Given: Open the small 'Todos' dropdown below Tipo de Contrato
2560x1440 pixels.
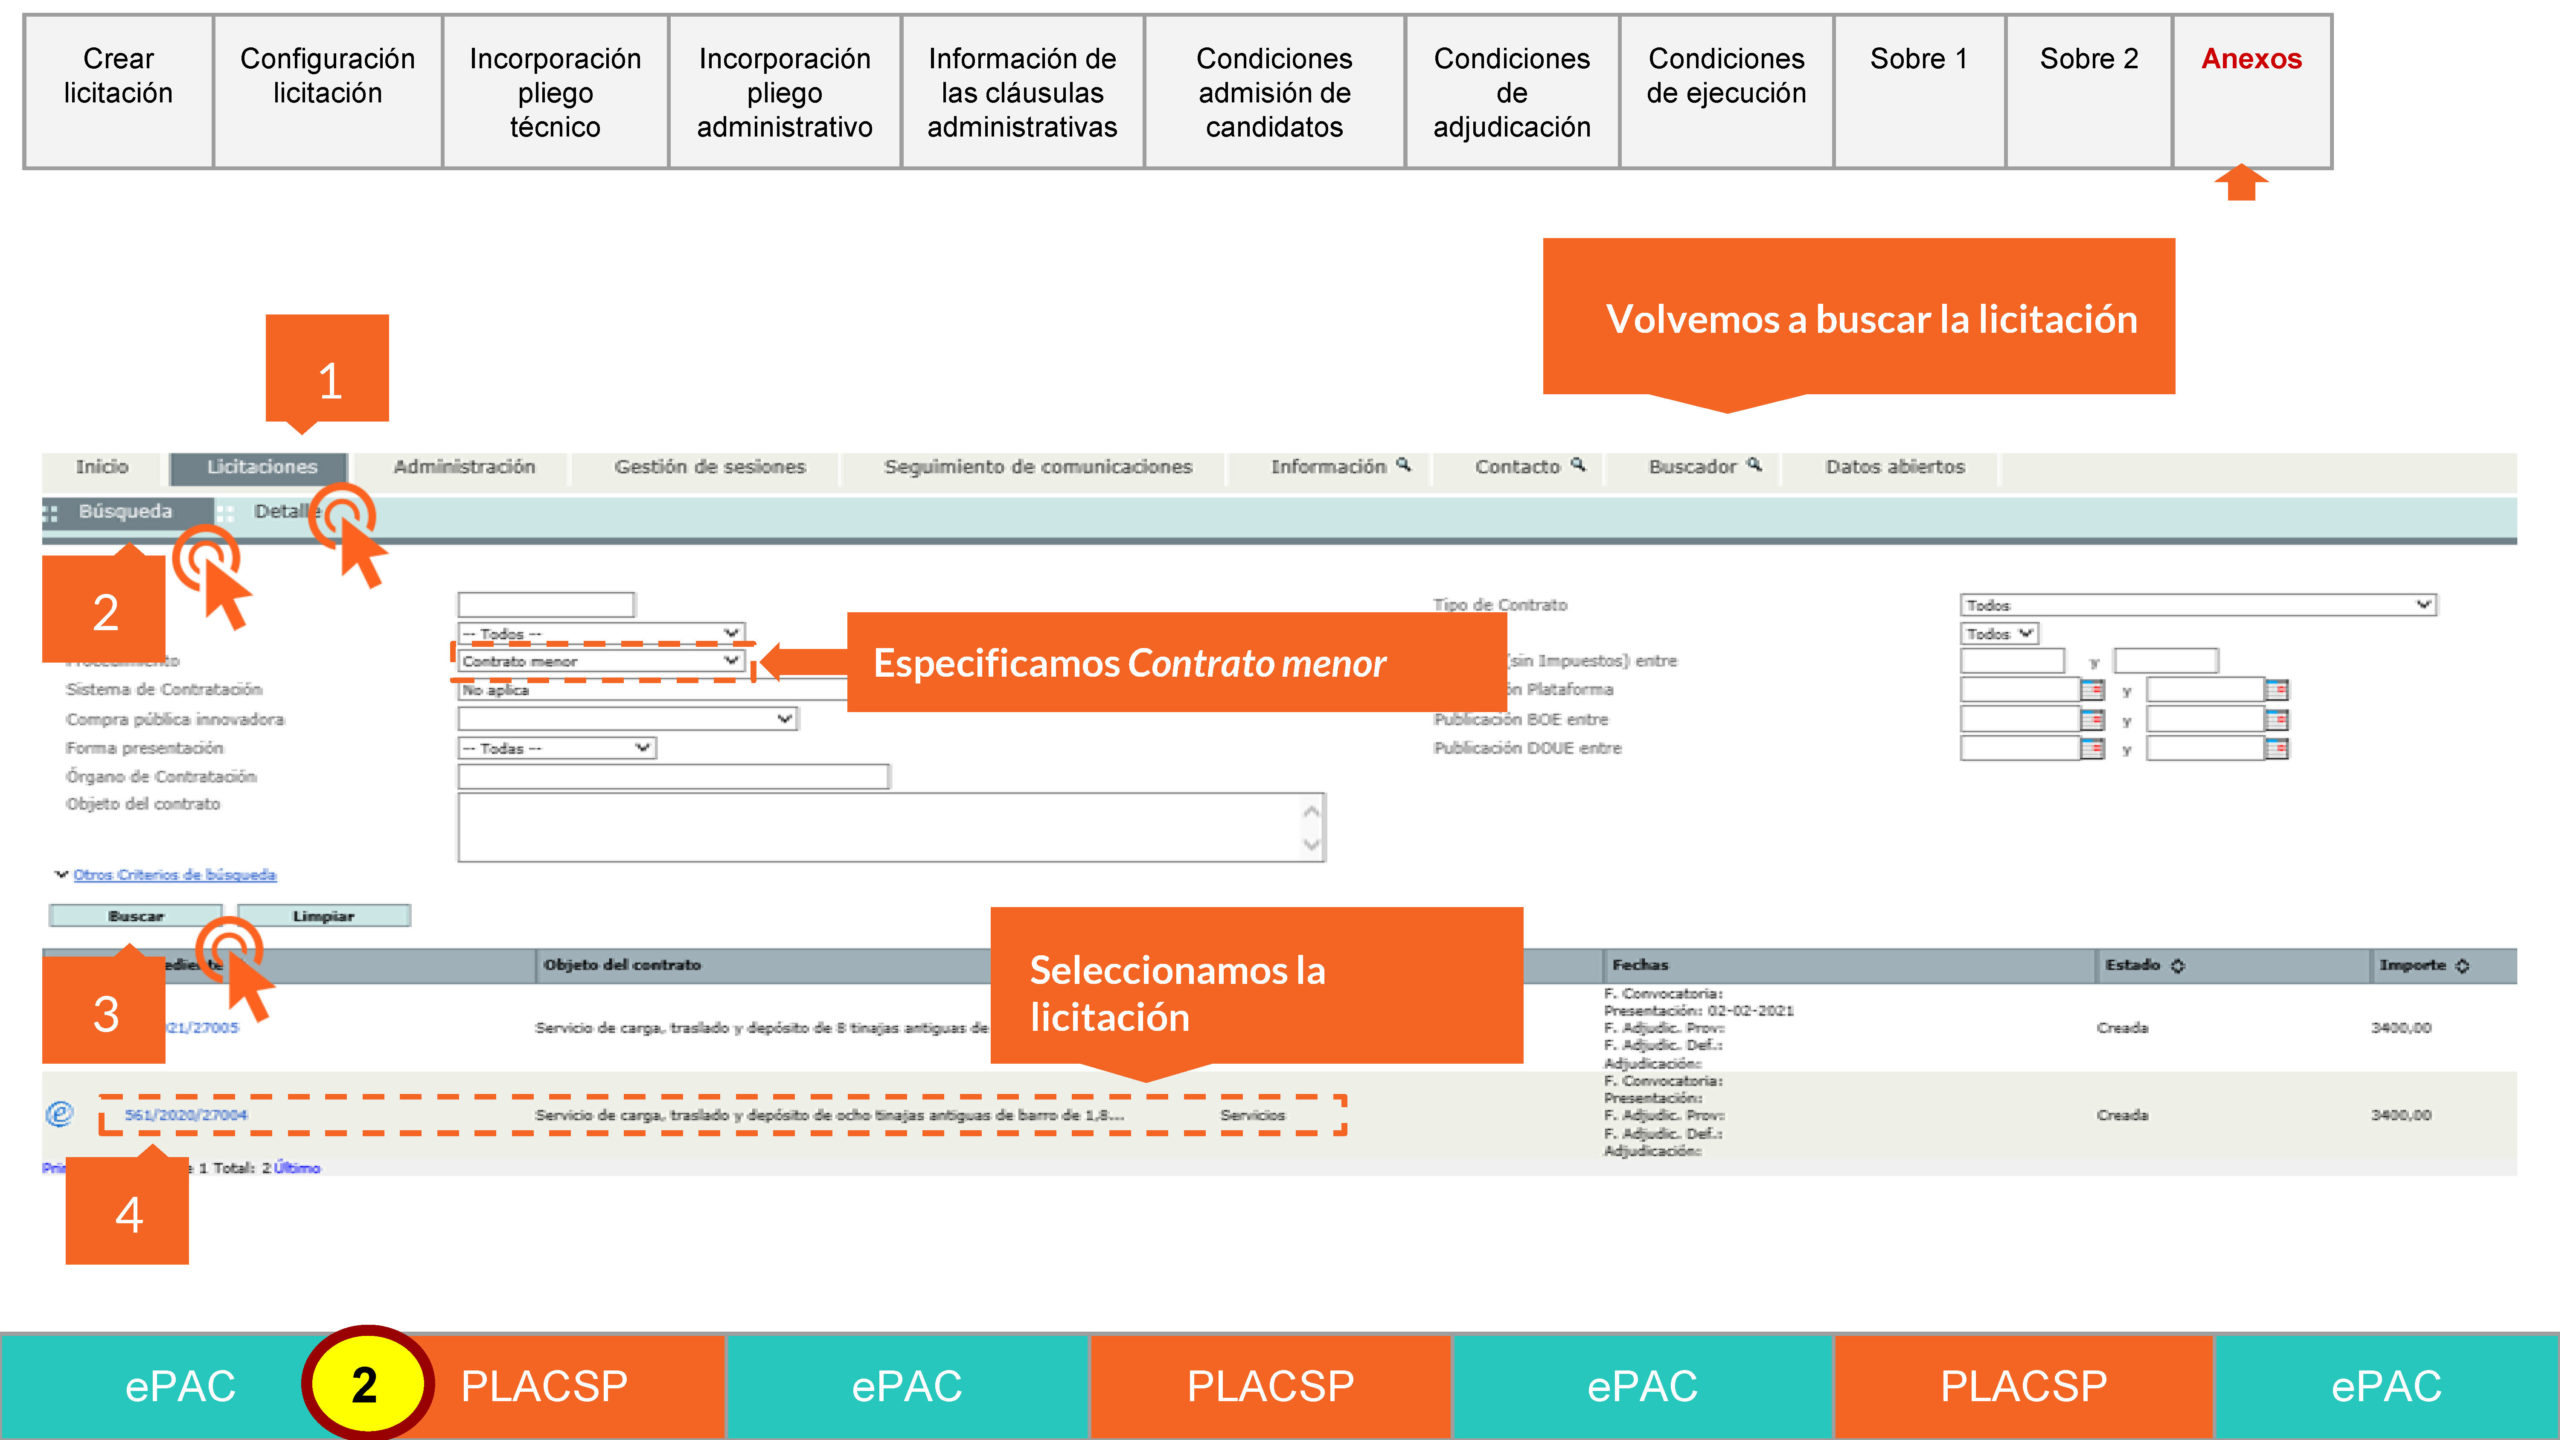Looking at the screenshot, I should [x=1999, y=634].
